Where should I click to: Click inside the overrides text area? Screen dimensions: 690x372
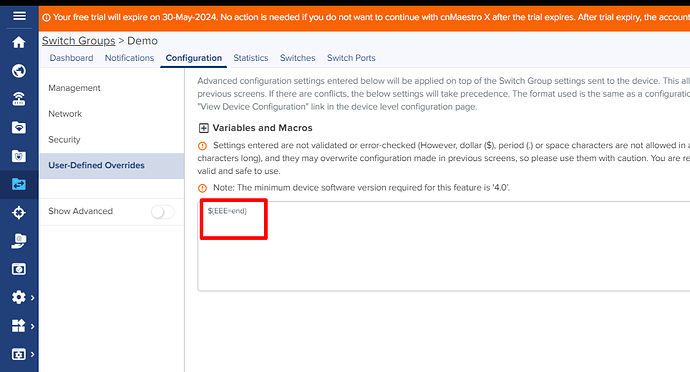[444, 246]
